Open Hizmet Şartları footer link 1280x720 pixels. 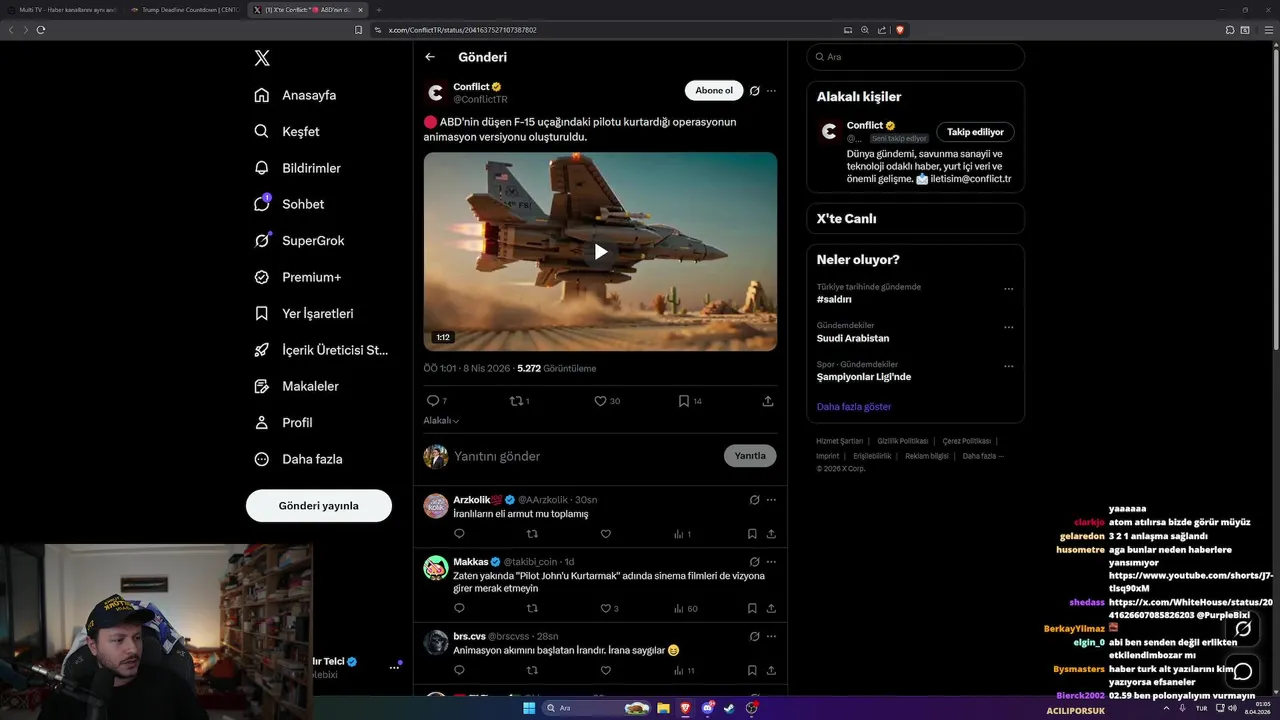coord(839,441)
